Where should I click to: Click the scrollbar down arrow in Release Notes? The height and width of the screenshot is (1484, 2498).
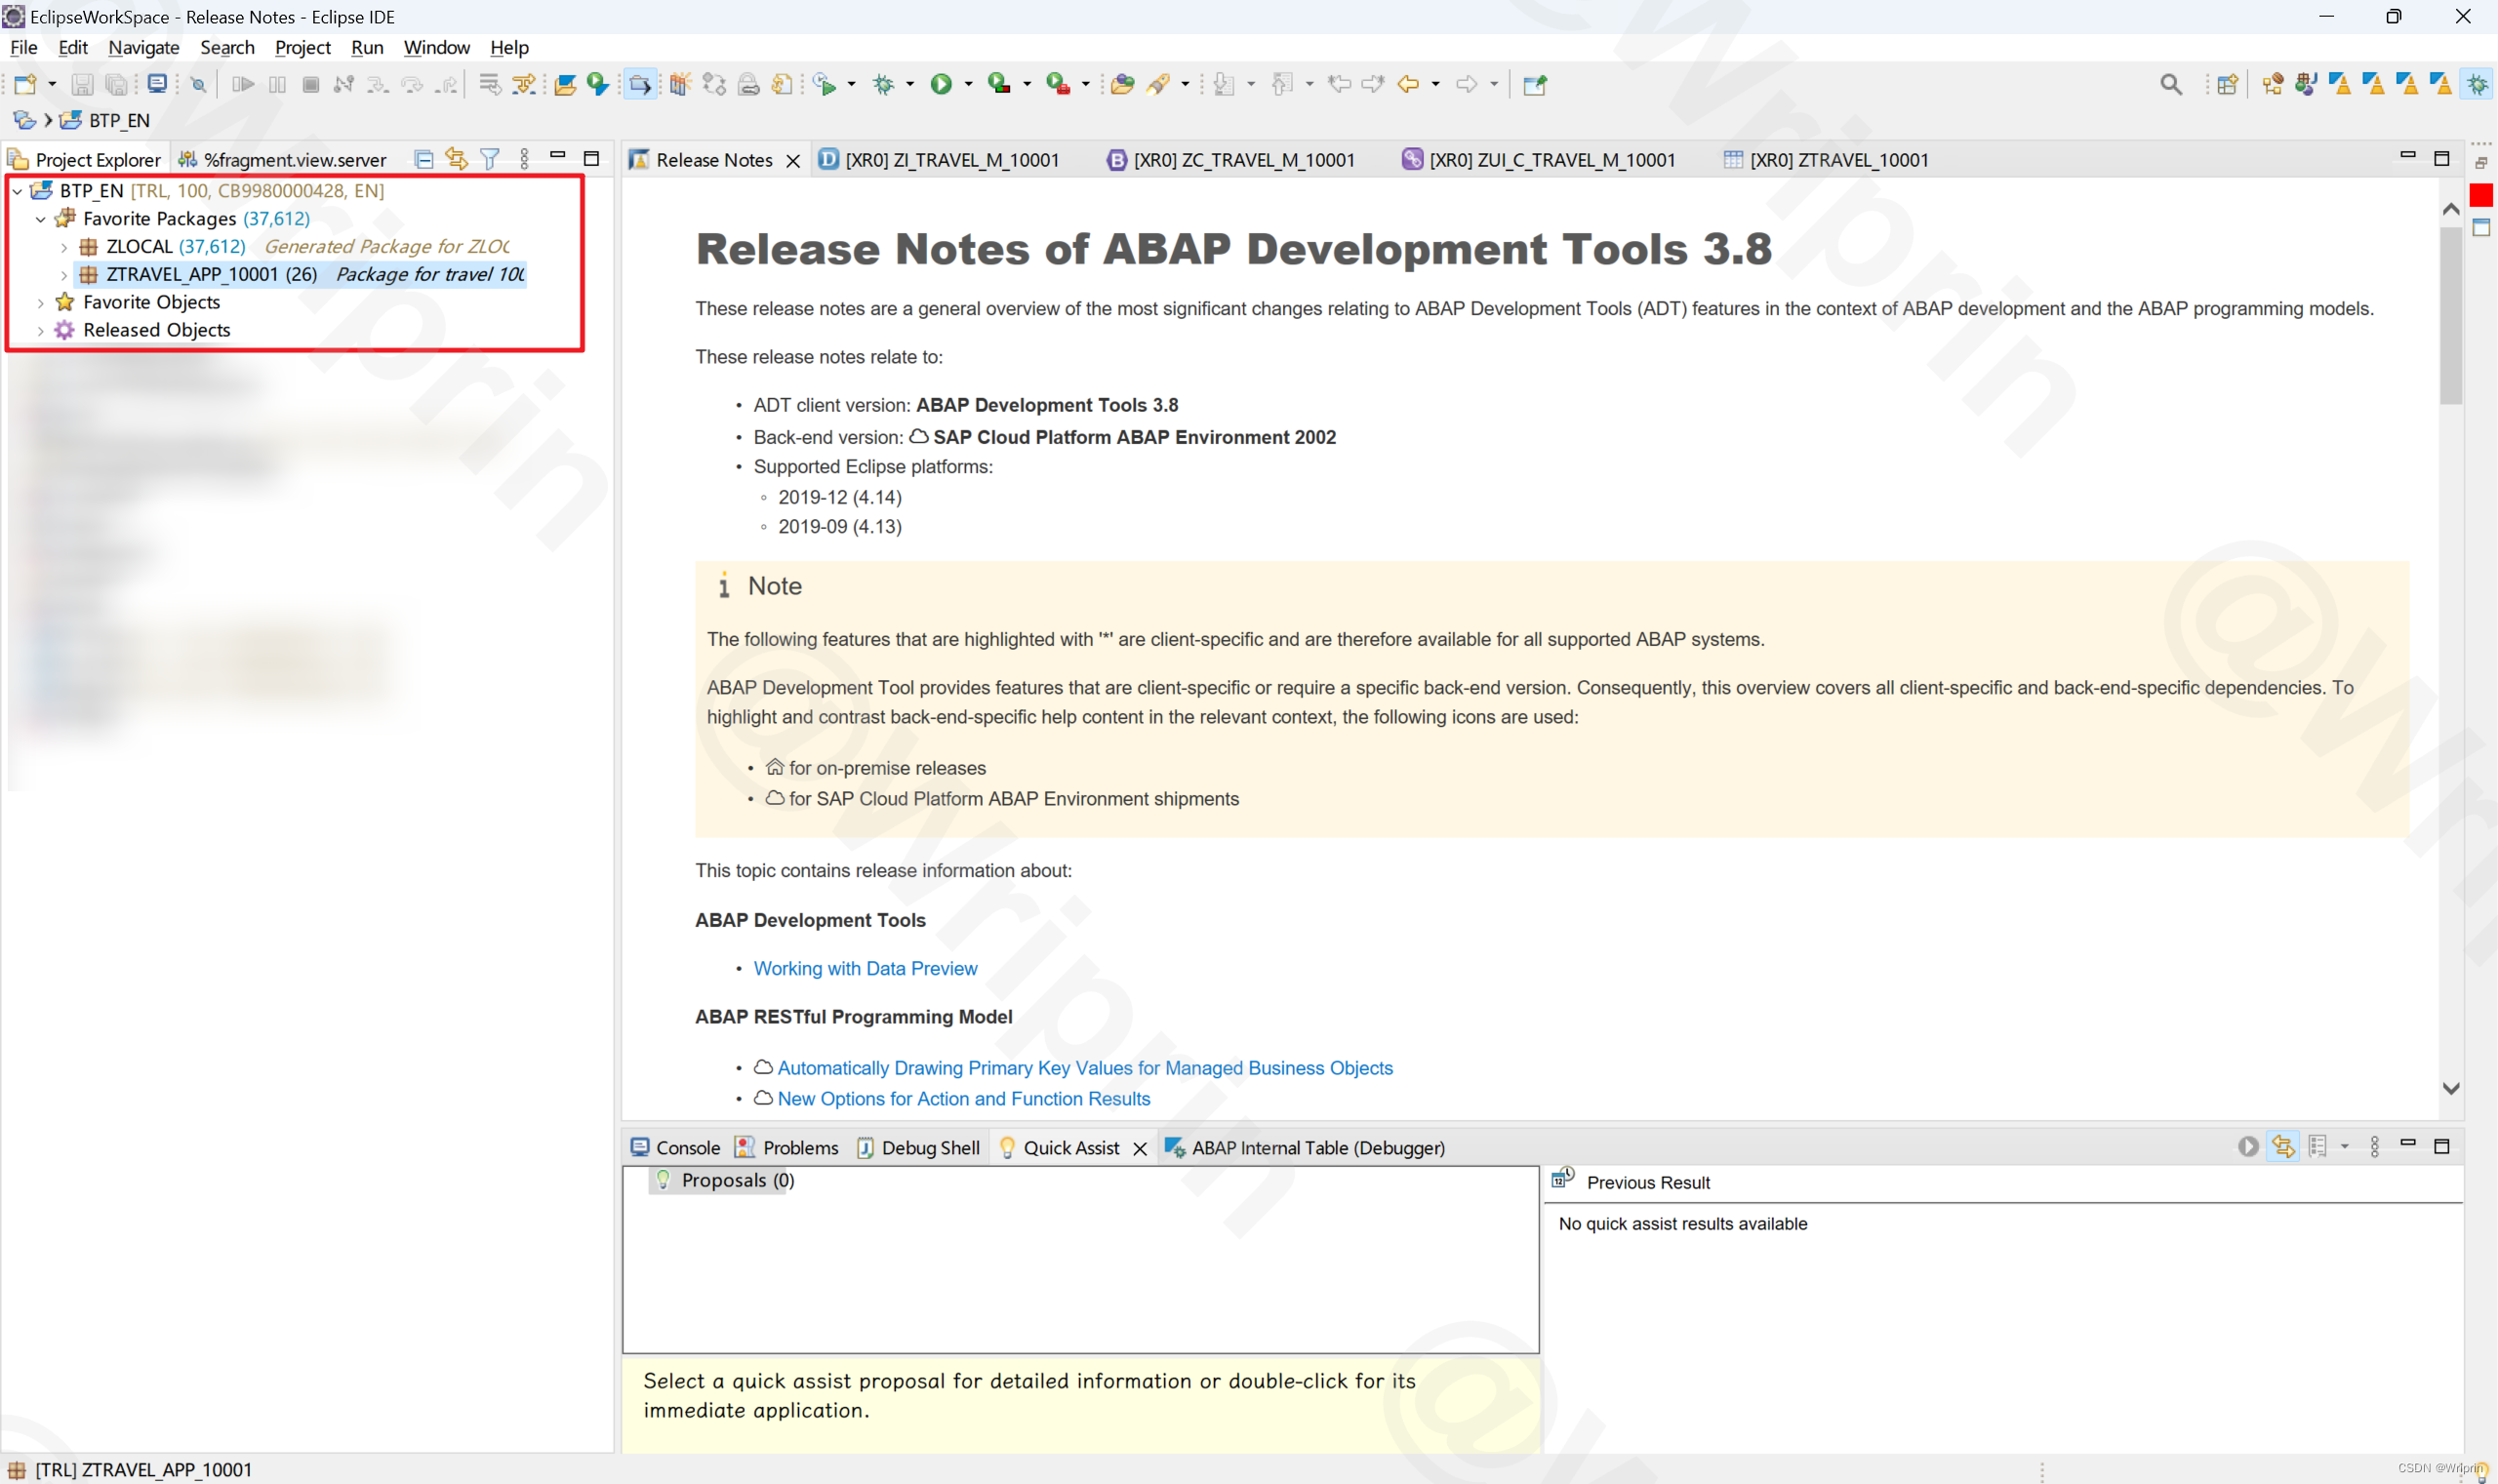[x=2450, y=1088]
